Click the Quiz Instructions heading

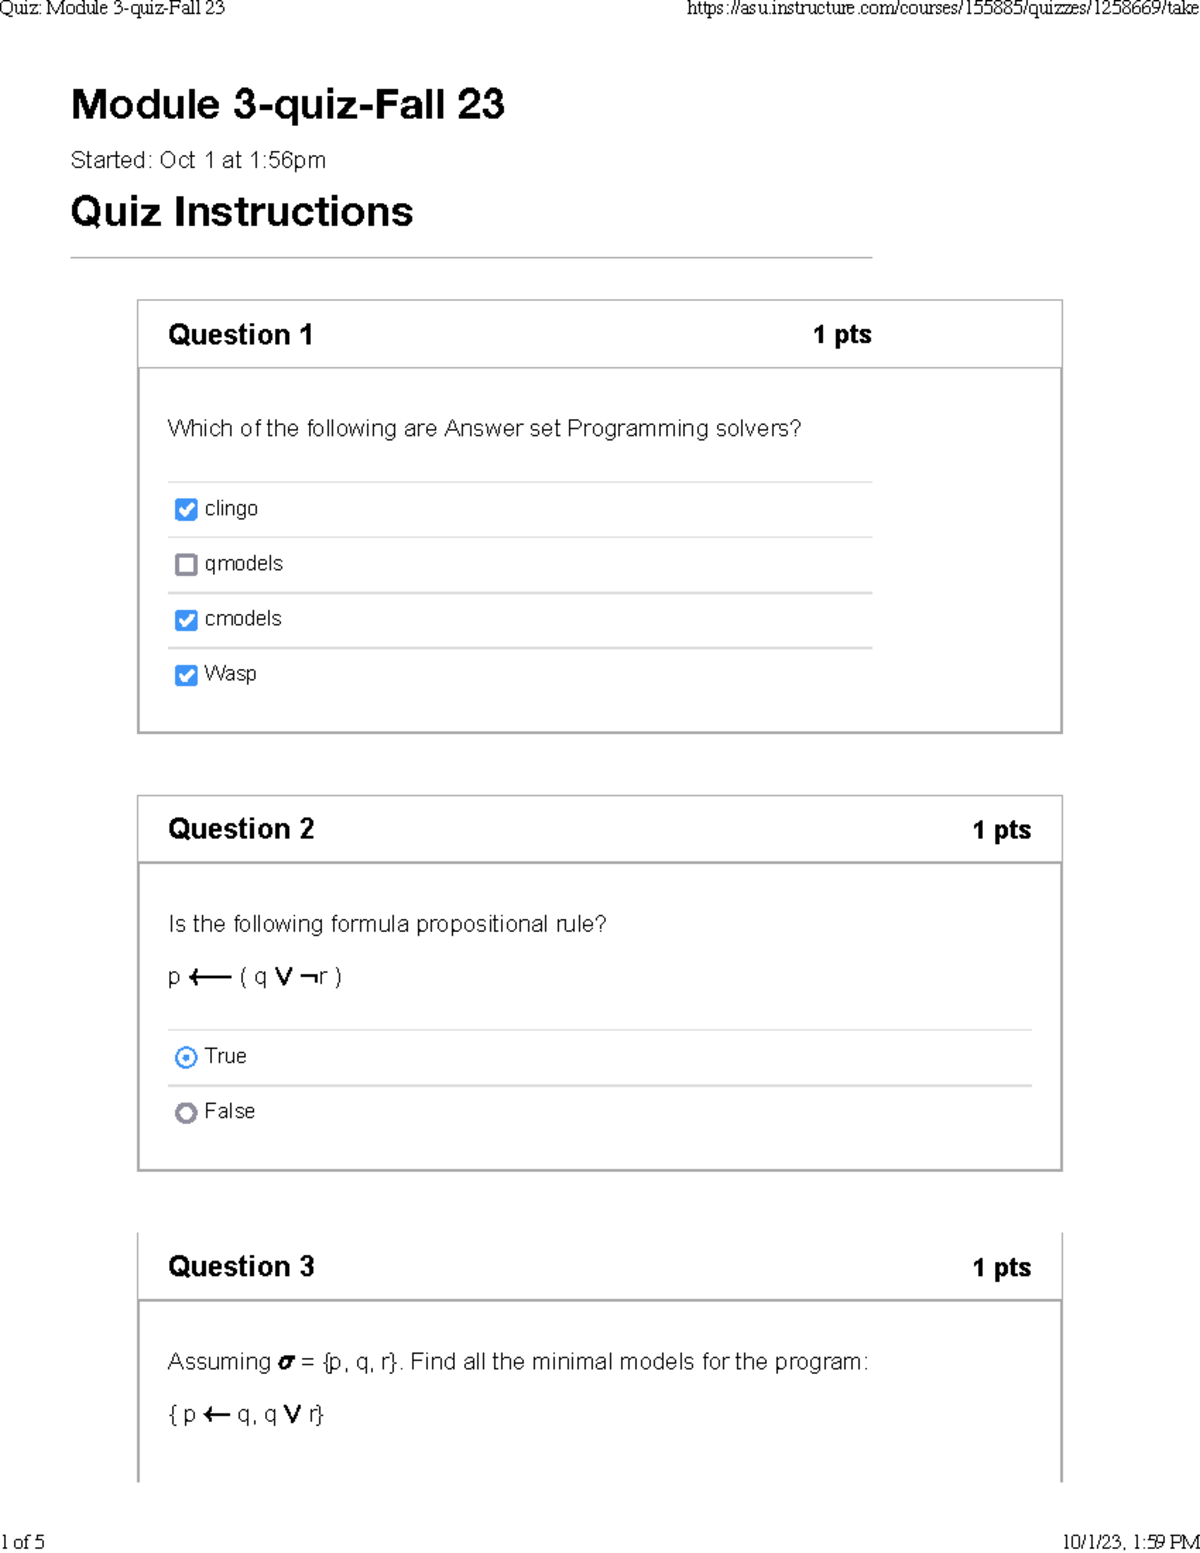(x=241, y=211)
